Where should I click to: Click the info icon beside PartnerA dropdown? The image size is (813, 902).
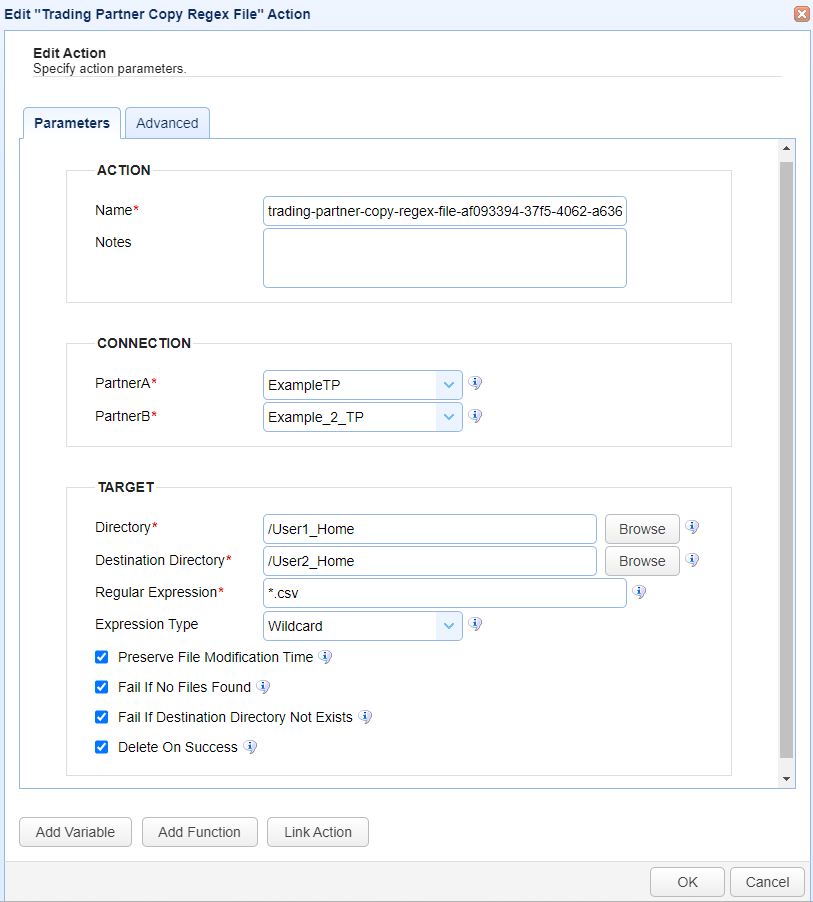476,384
